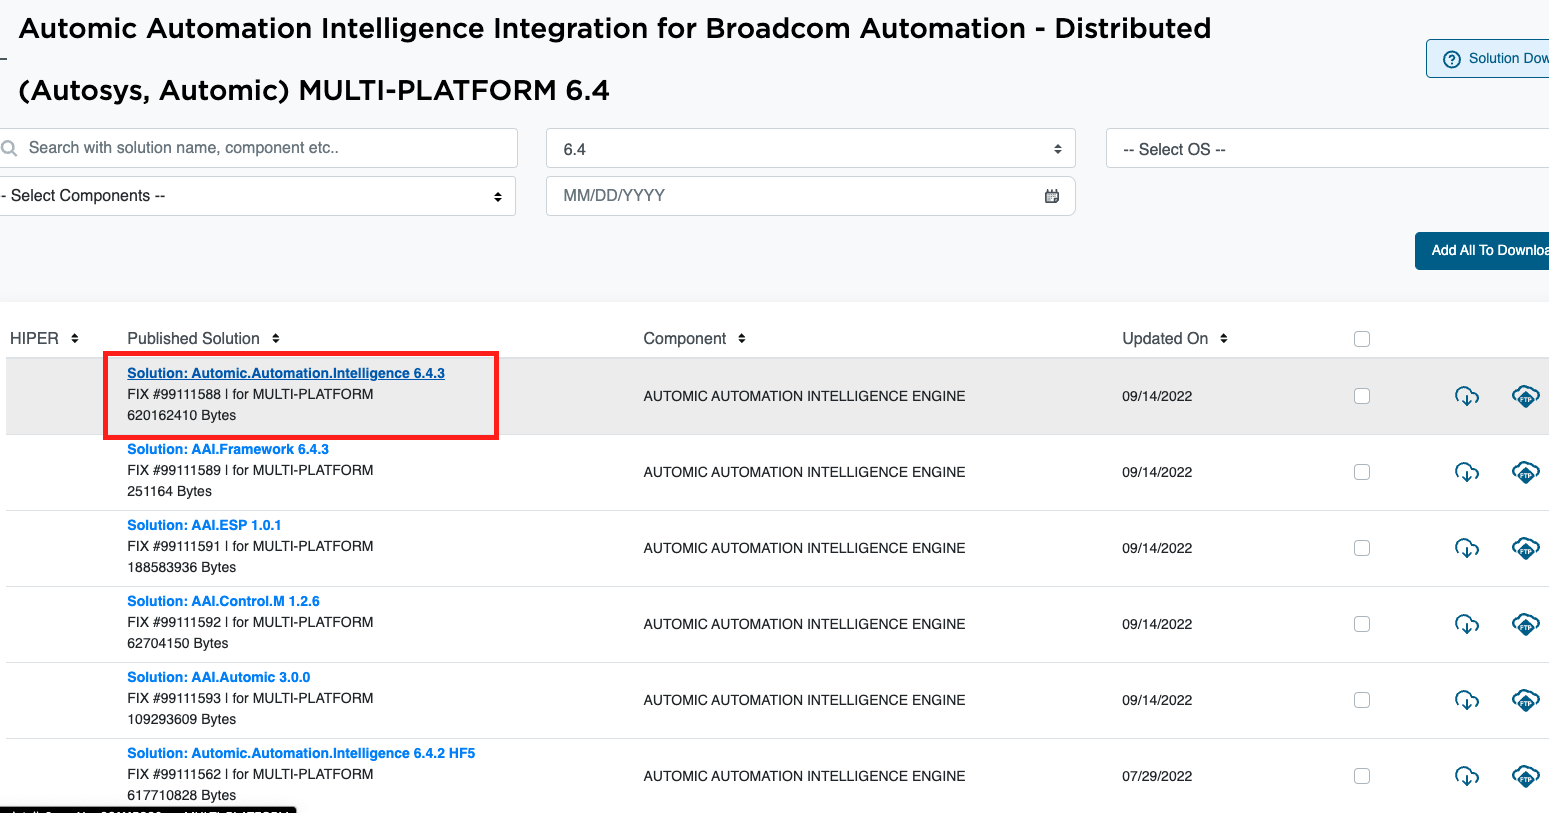
Task: Open the cloud preview icon for AAI.Framework 6.4.3
Action: click(1525, 472)
